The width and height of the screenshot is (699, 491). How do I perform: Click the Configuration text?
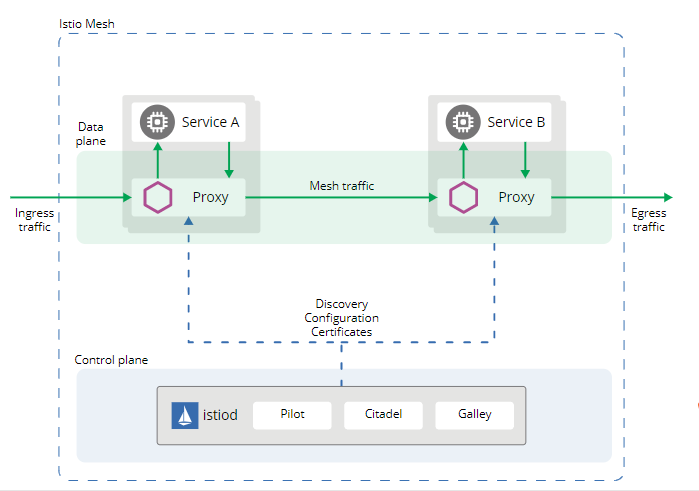point(341,318)
